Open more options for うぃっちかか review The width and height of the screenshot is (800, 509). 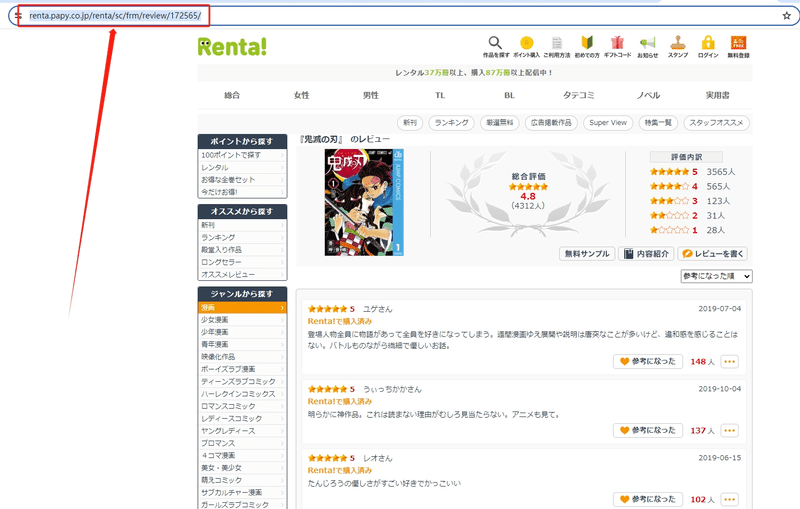tap(730, 430)
